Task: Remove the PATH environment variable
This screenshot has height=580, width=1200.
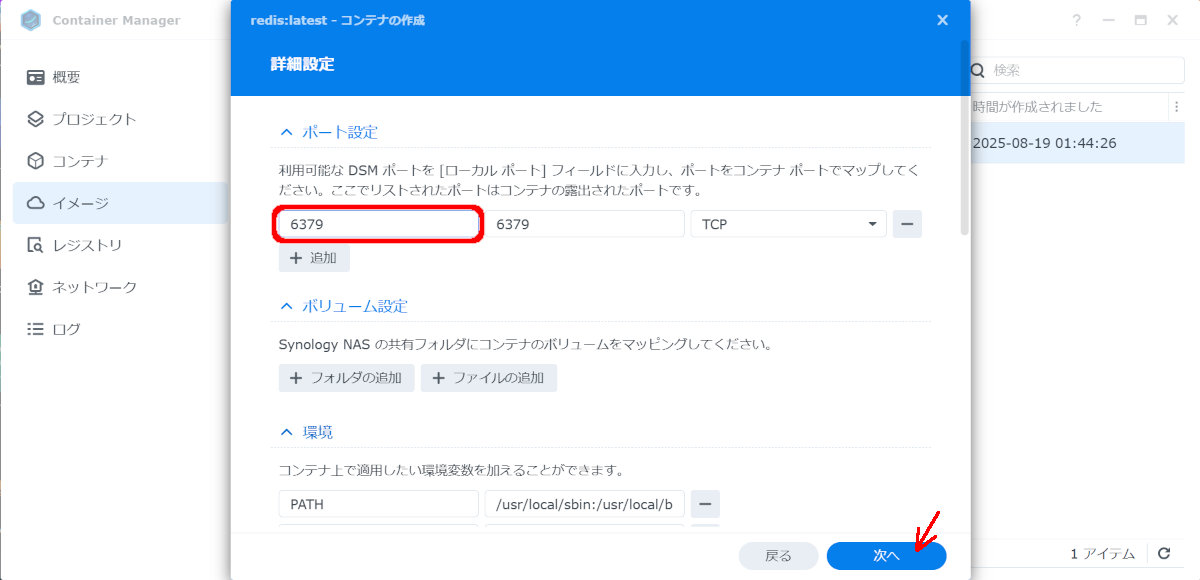Action: tap(705, 504)
